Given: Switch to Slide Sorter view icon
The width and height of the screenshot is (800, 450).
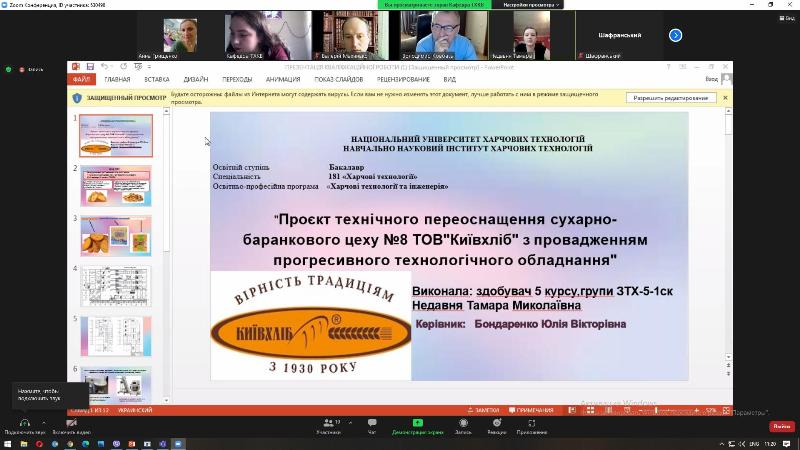Looking at the screenshot, I should pyautogui.click(x=590, y=410).
